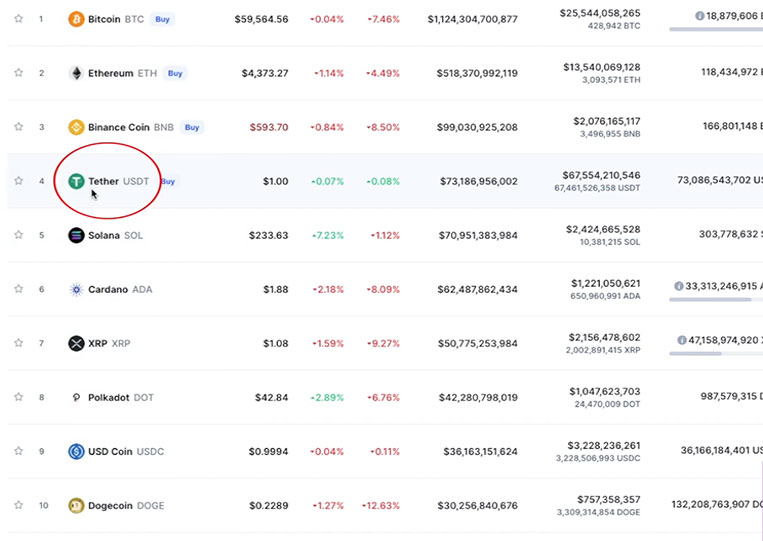Click Tether 24h volume $67,554,210,546
Viewport: 763px width, 541px height.
click(601, 175)
